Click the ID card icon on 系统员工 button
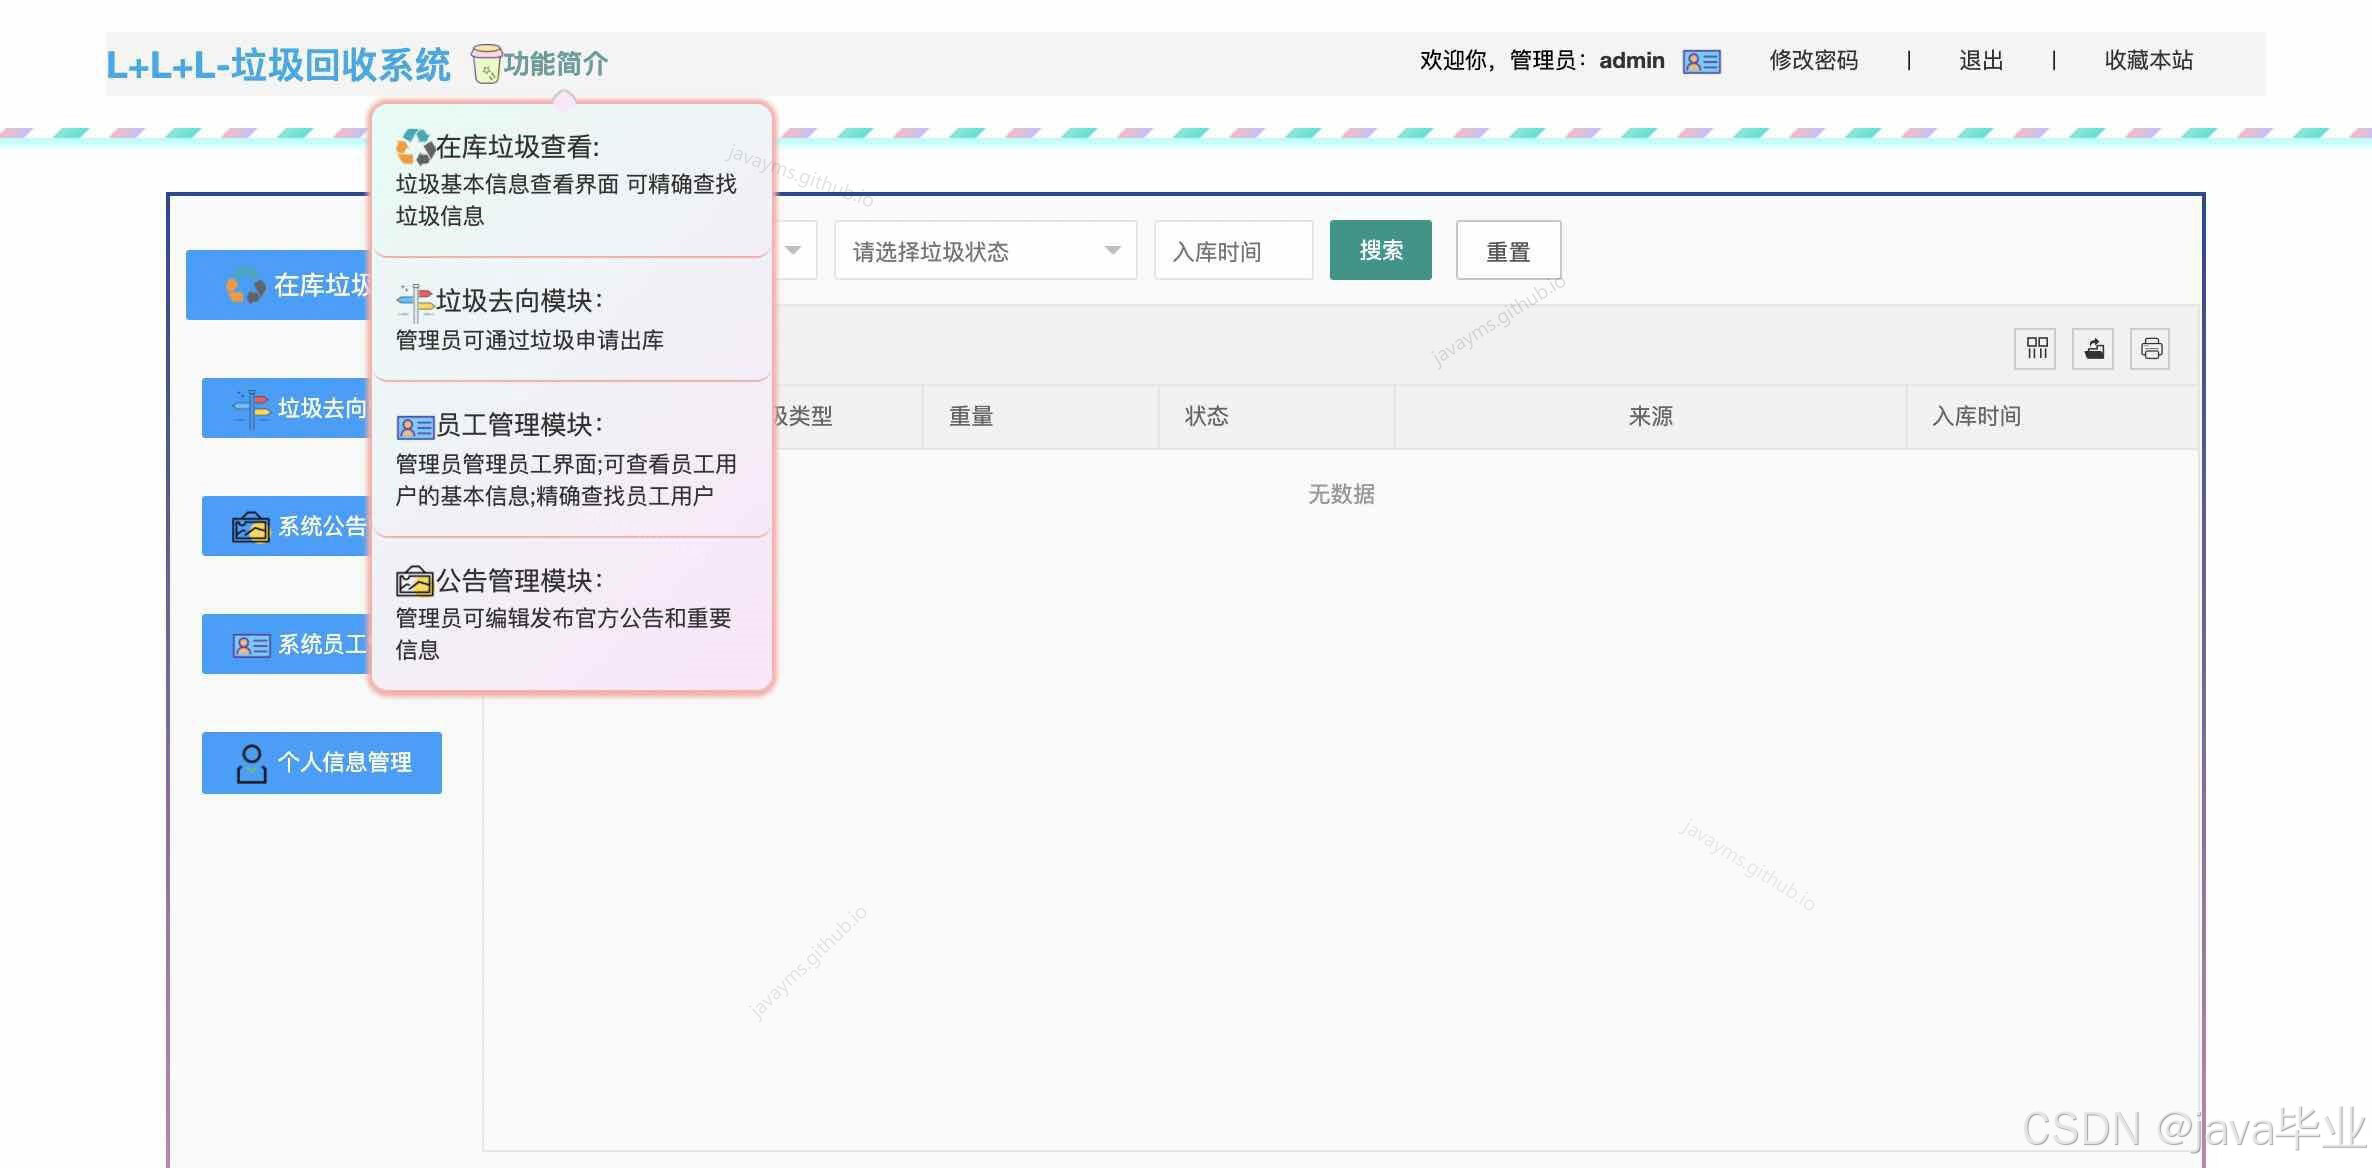2372x1168 pixels. click(x=251, y=646)
